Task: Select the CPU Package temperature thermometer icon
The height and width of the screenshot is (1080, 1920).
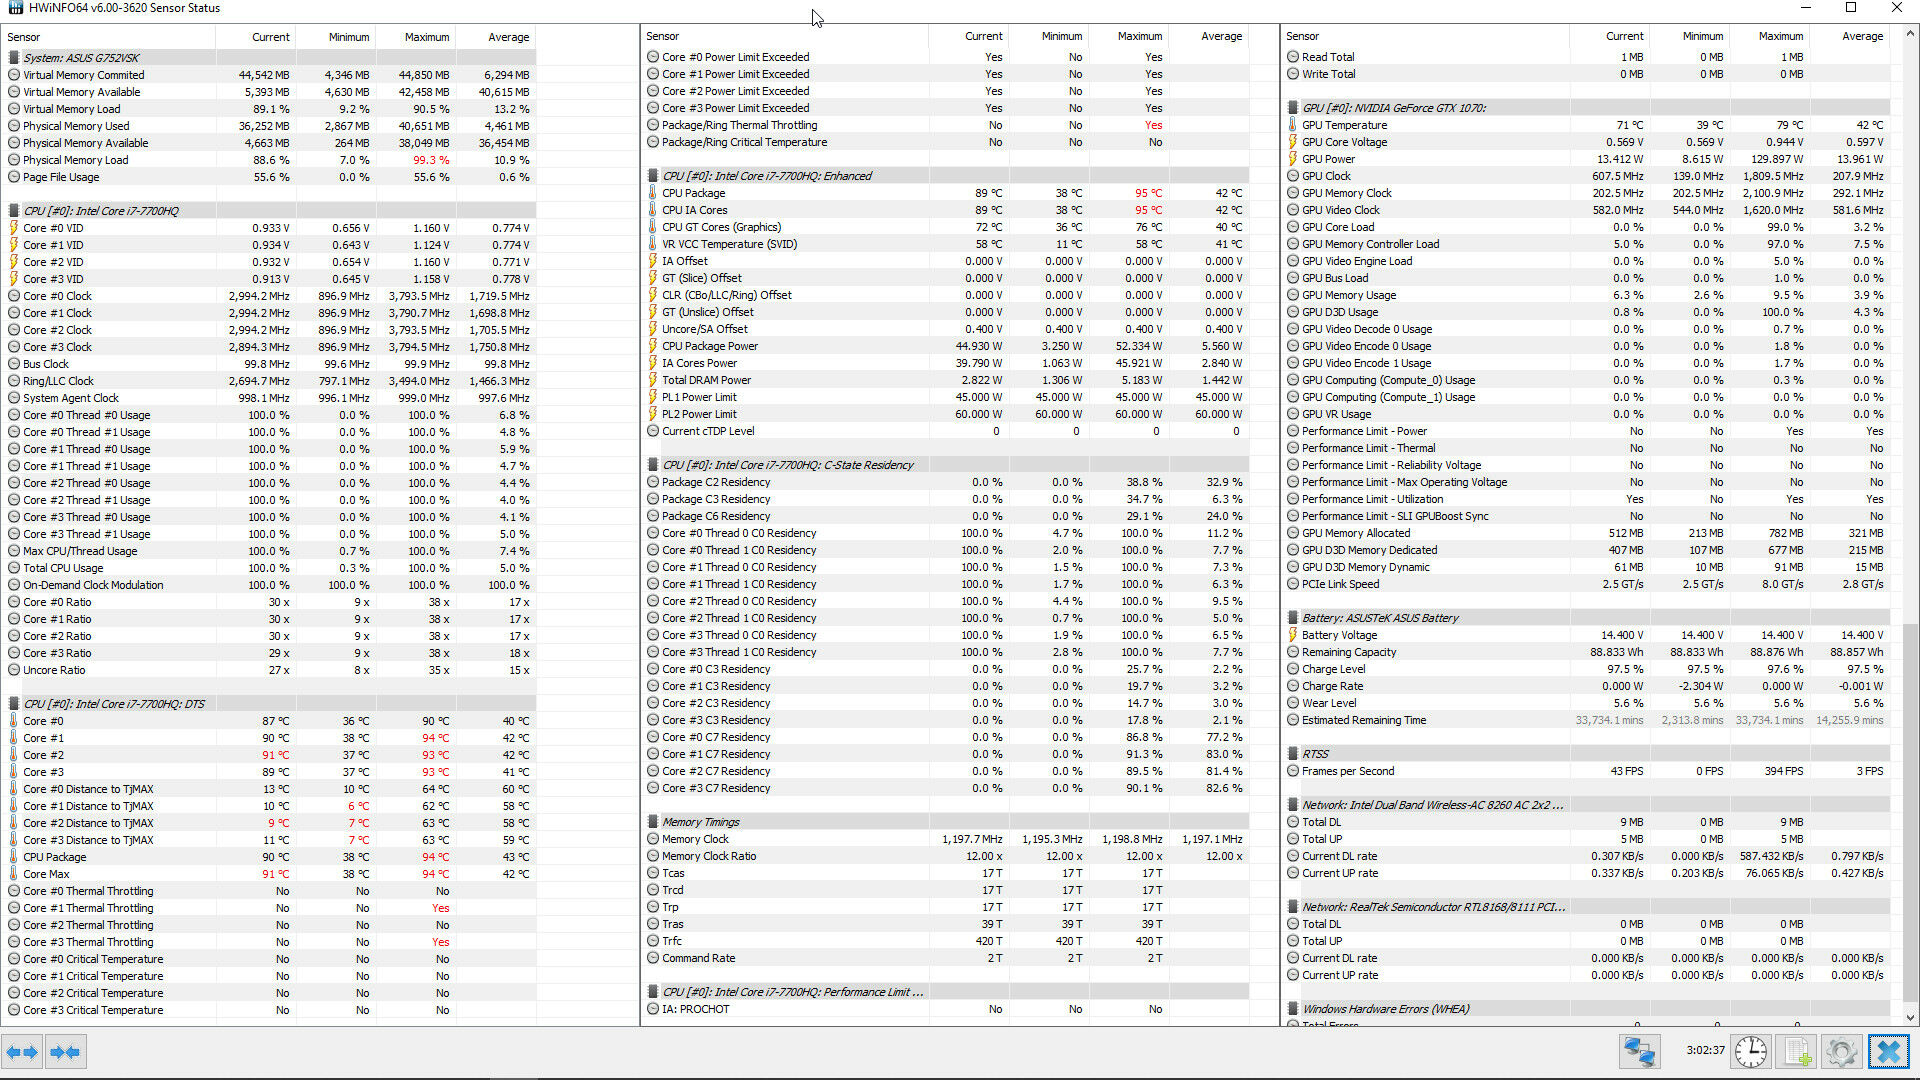Action: (653, 193)
